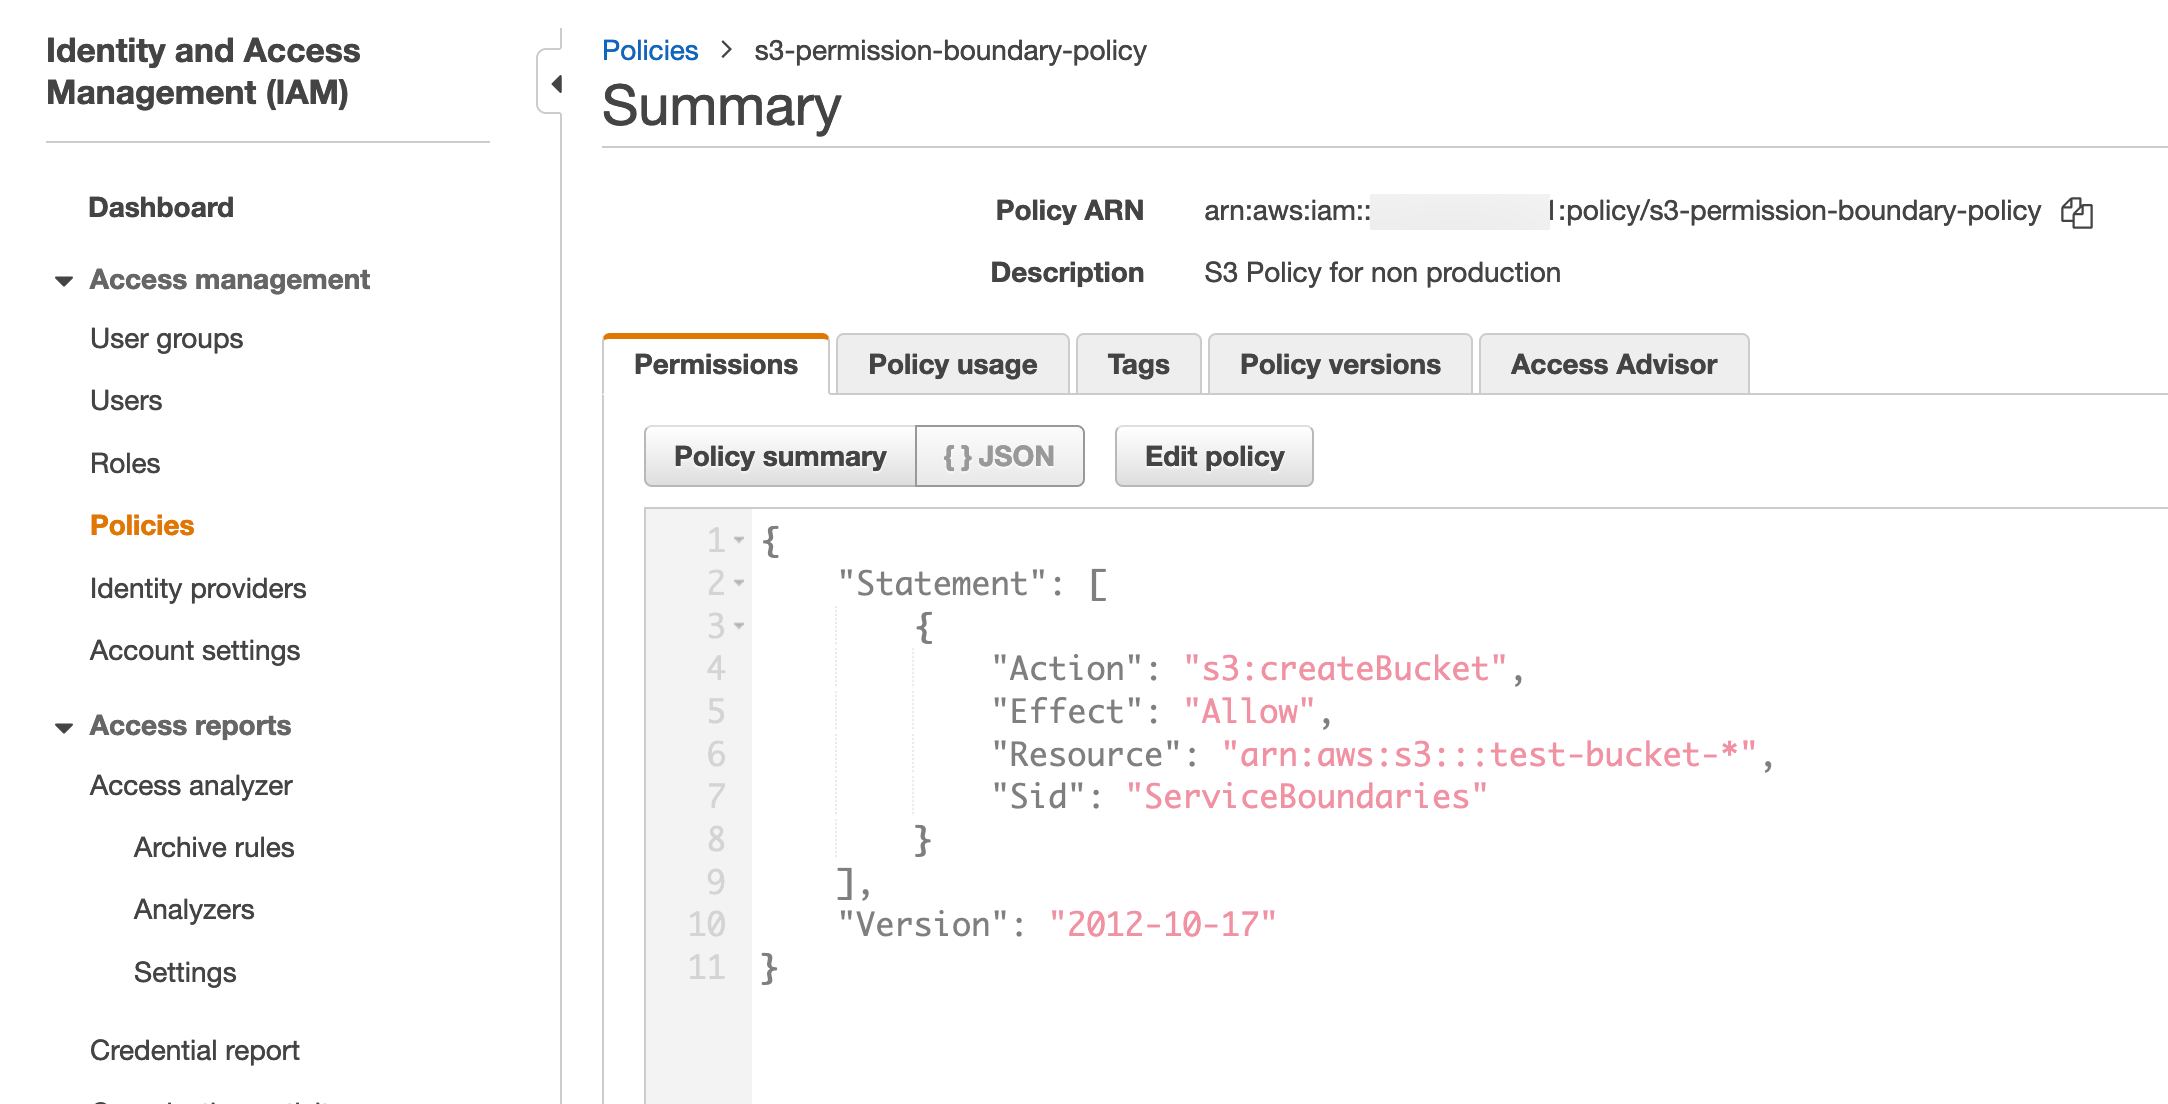Fold the Statement array at line 2

point(739,583)
